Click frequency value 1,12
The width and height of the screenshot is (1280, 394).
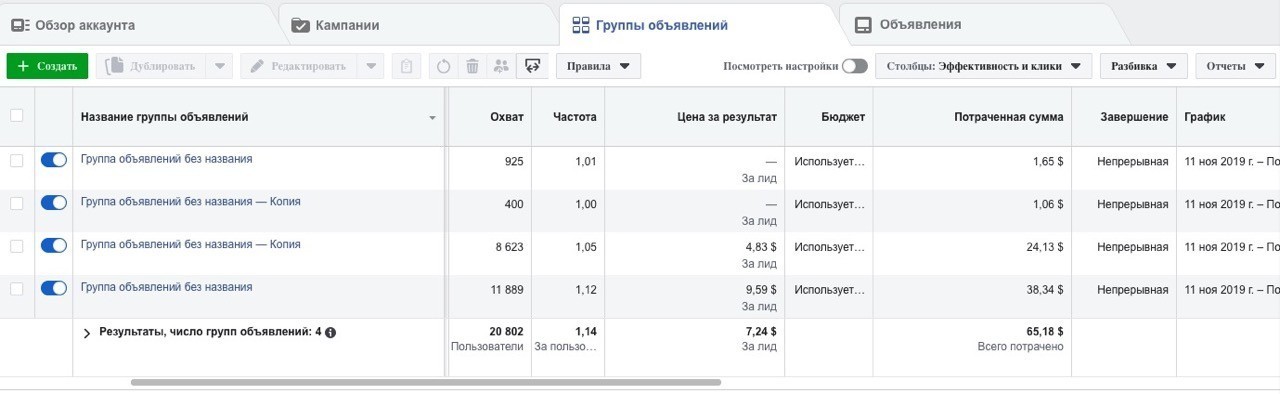[x=586, y=289]
